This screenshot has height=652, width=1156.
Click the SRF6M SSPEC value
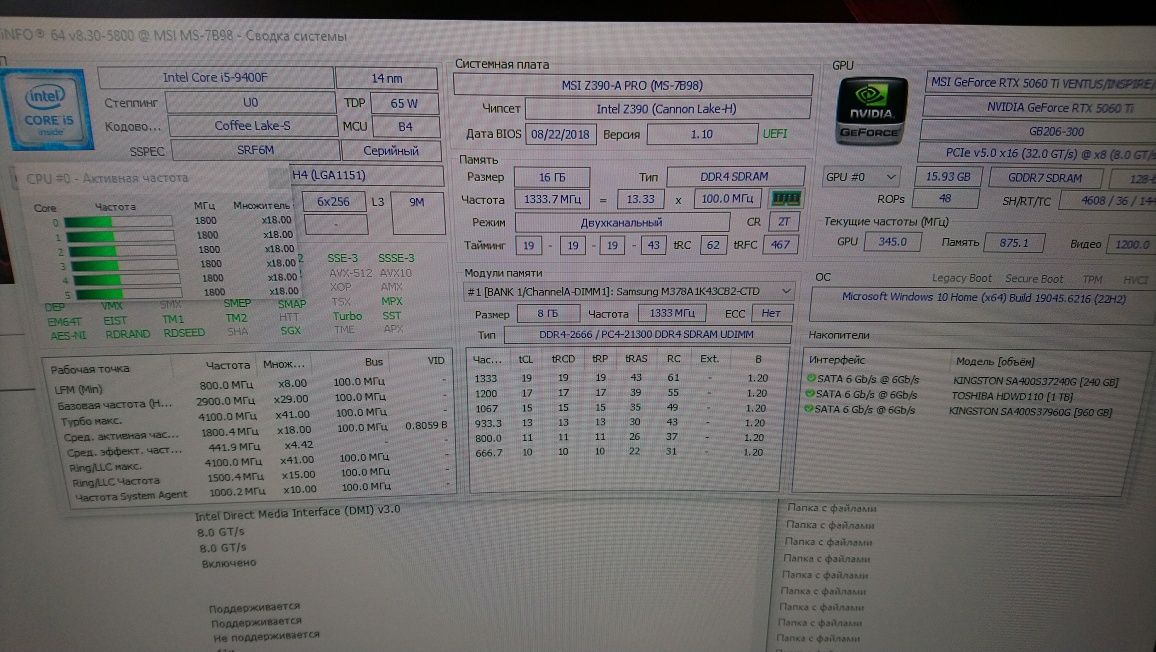[x=256, y=150]
